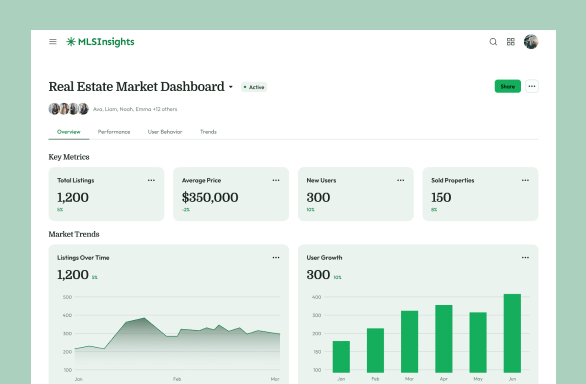Open the user profile avatar
Viewport: 586px width, 384px height.
tap(531, 42)
